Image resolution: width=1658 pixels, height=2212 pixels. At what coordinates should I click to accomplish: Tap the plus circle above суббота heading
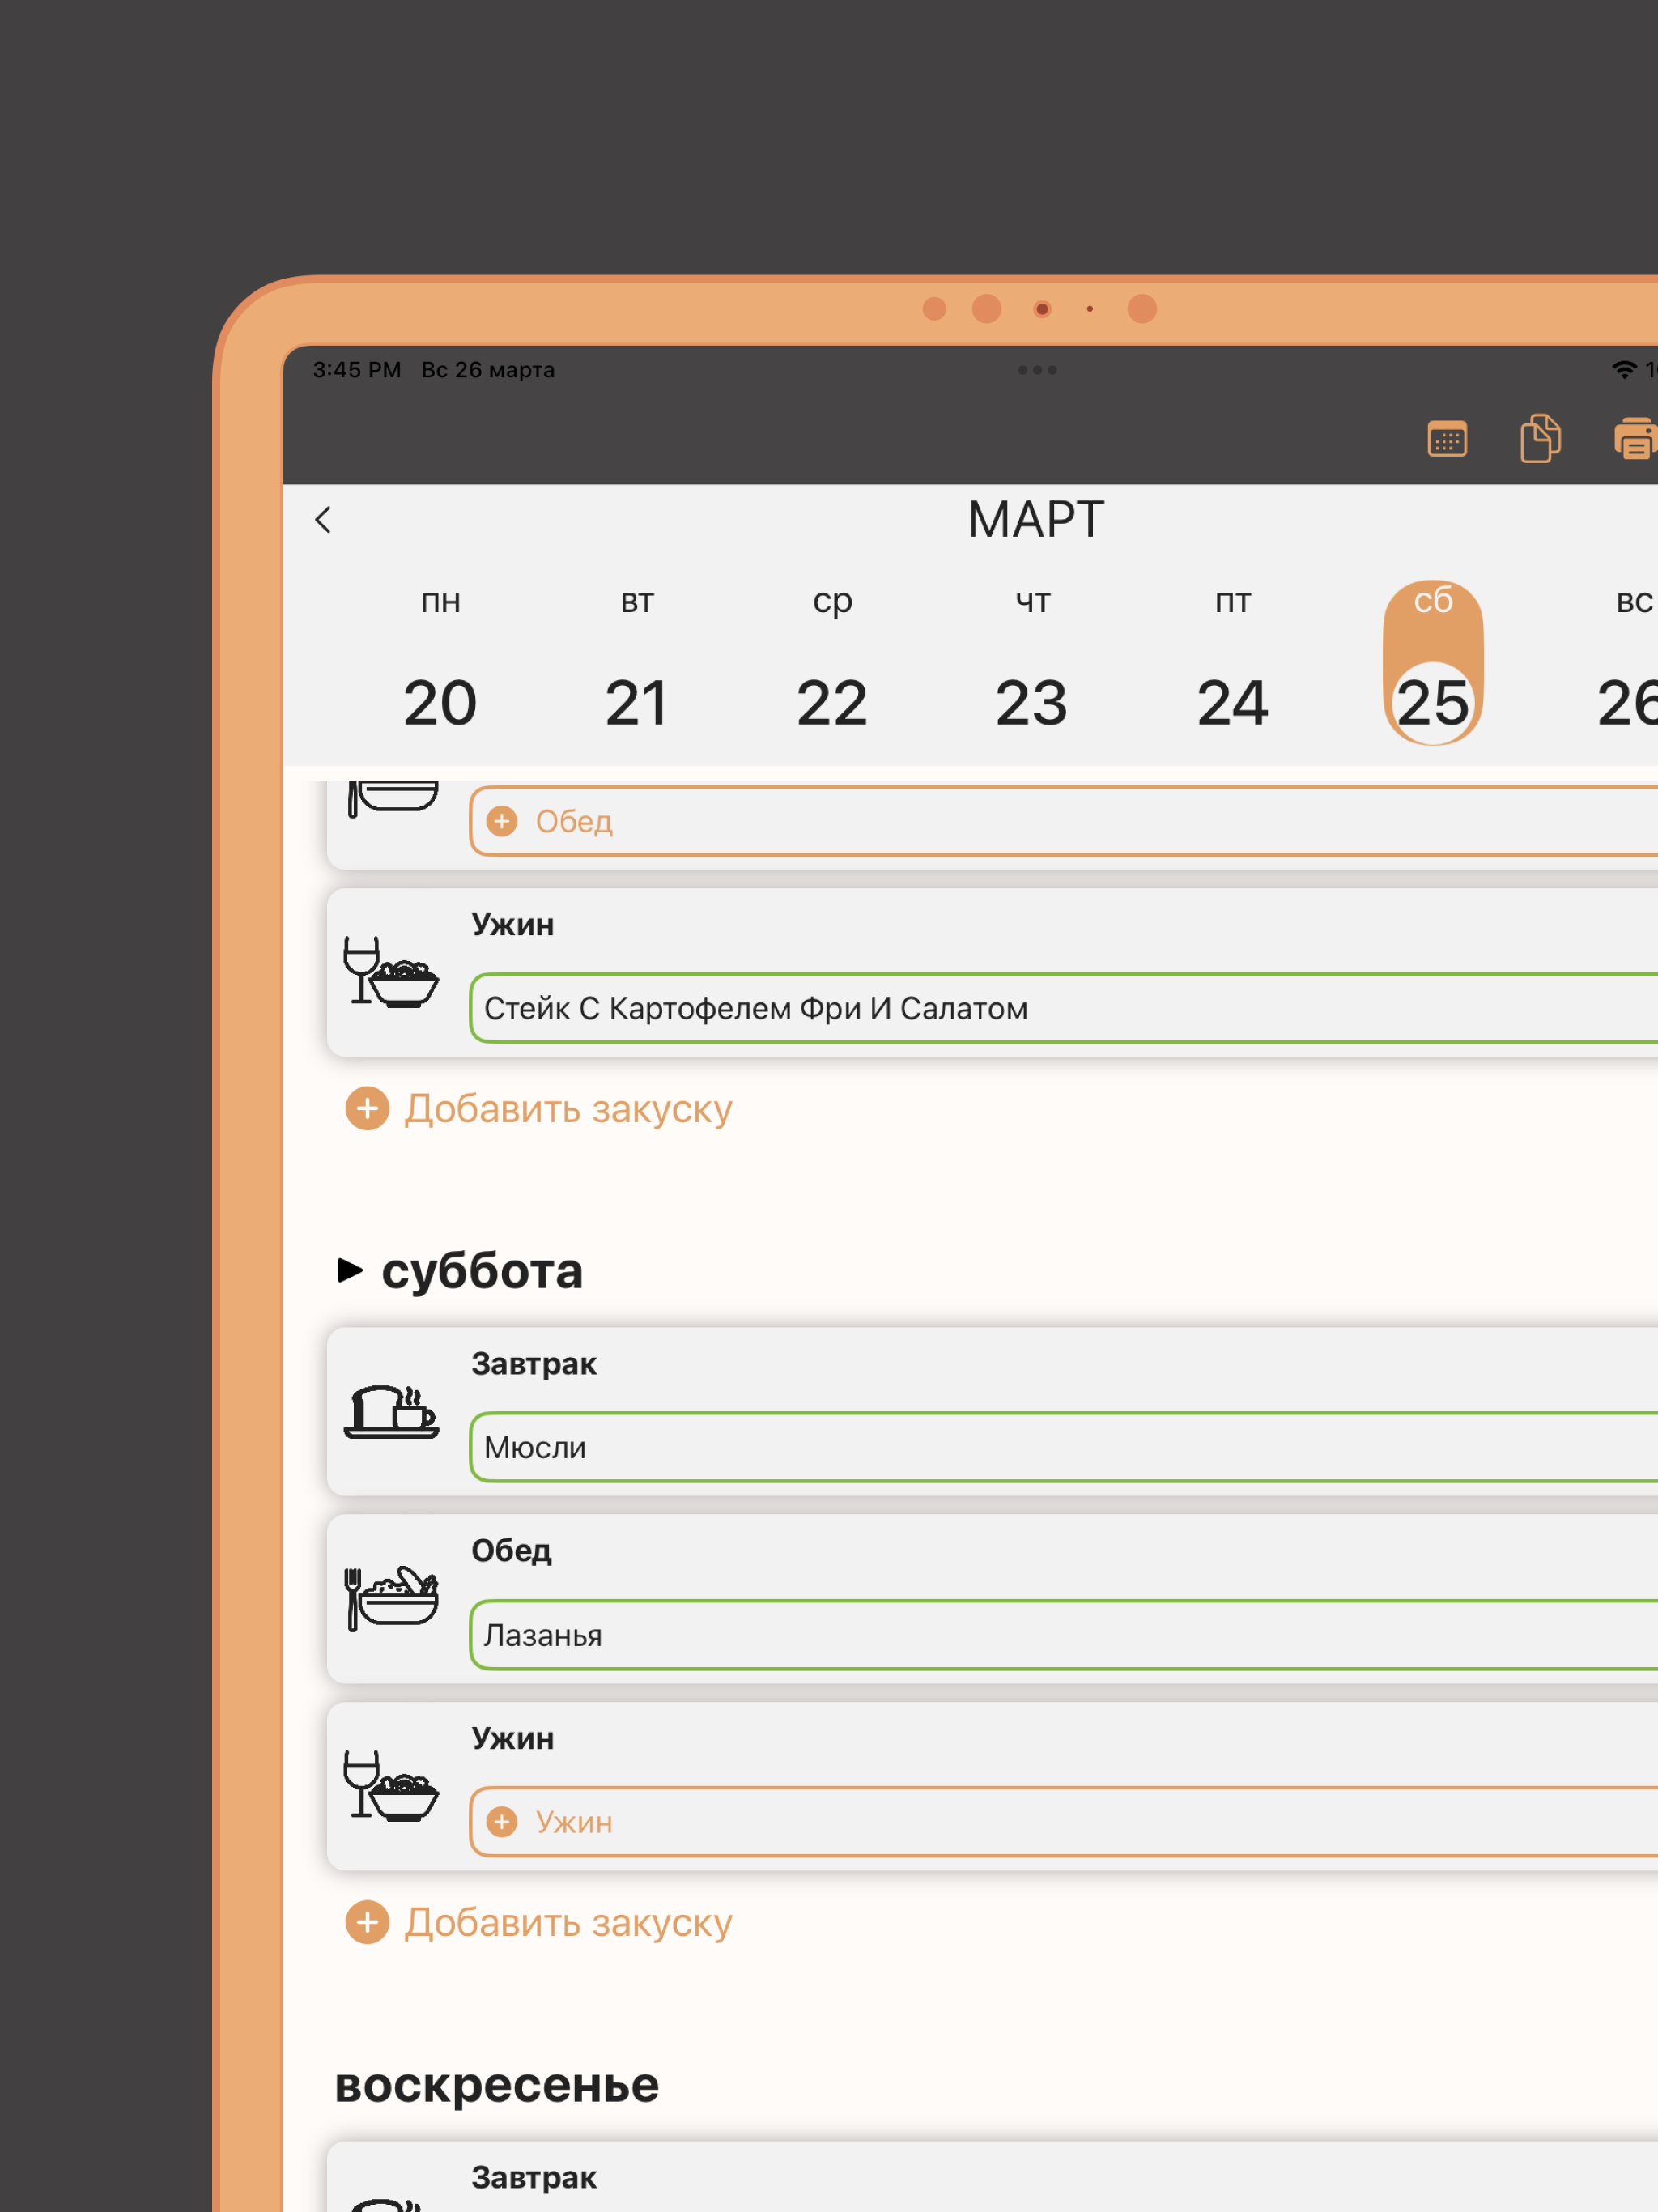click(367, 1109)
